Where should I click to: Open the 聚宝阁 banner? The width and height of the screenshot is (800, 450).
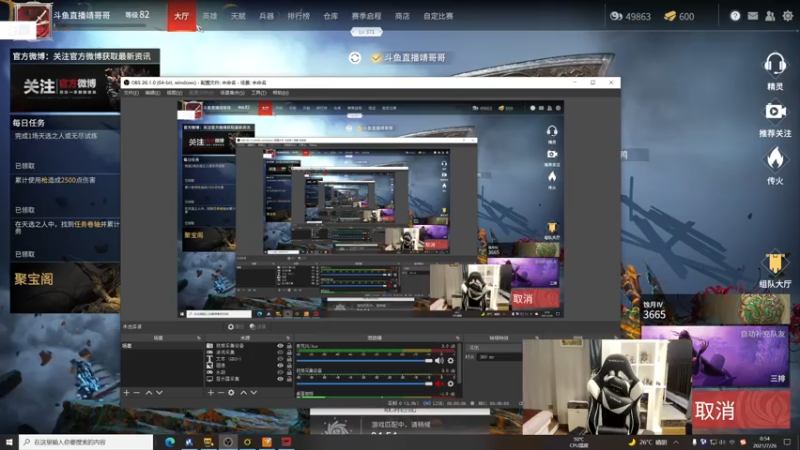point(65,288)
